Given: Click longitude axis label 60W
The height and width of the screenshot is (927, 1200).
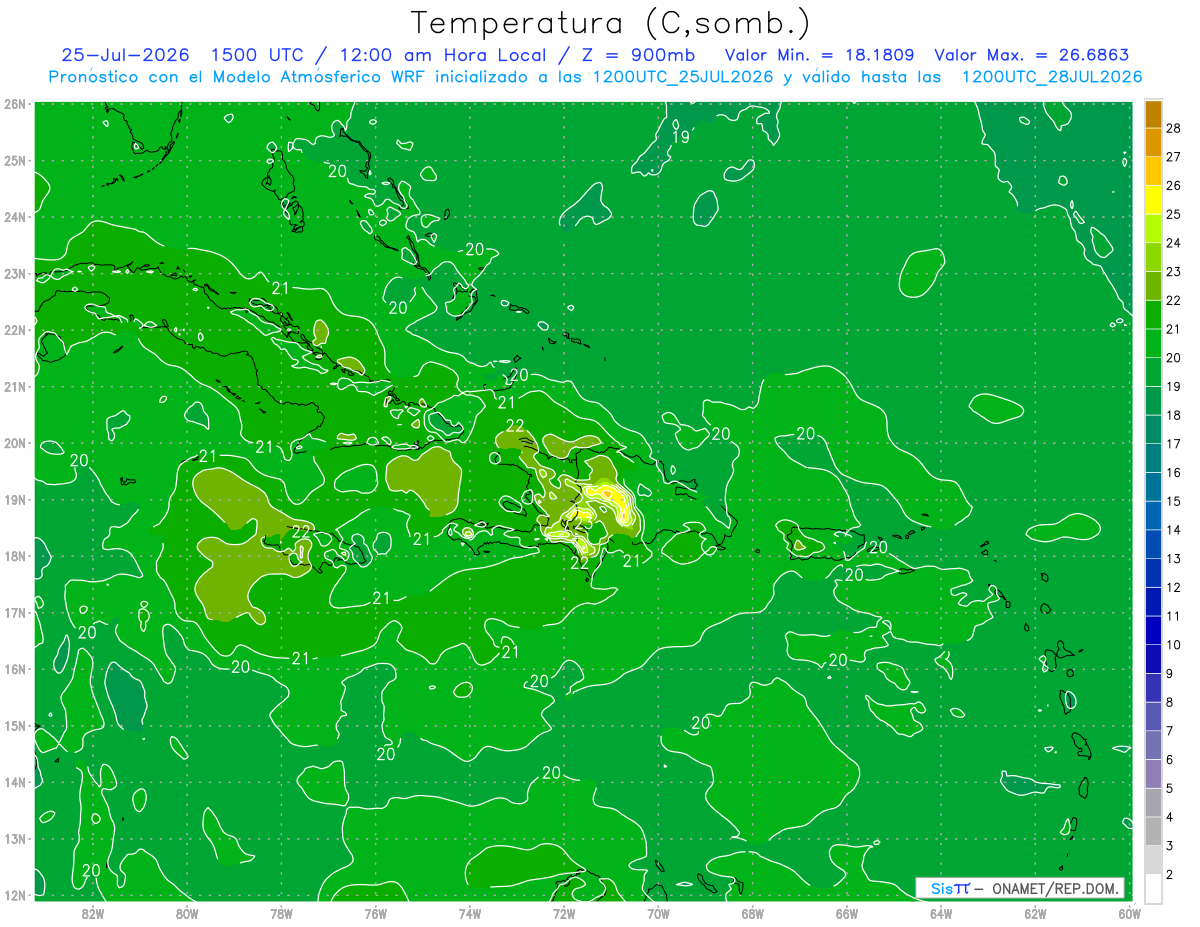Looking at the screenshot, I should [1129, 913].
